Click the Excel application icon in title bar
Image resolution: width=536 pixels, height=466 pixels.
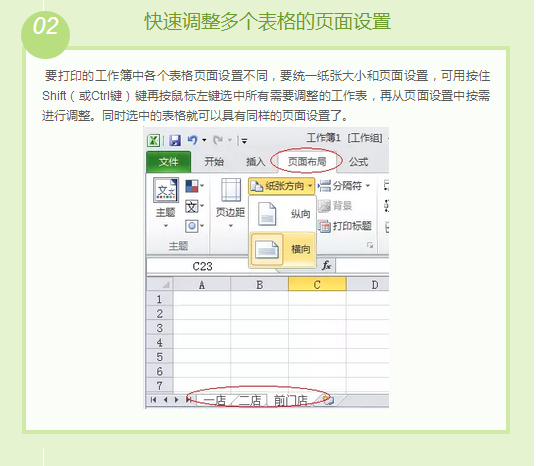pos(153,140)
